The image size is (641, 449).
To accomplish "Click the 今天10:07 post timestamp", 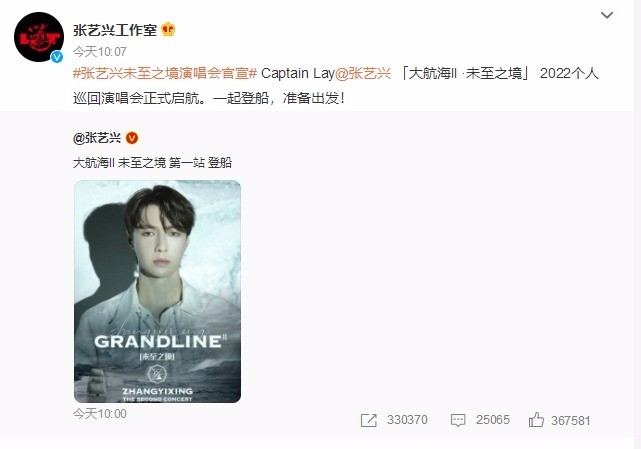I will click(x=100, y=52).
